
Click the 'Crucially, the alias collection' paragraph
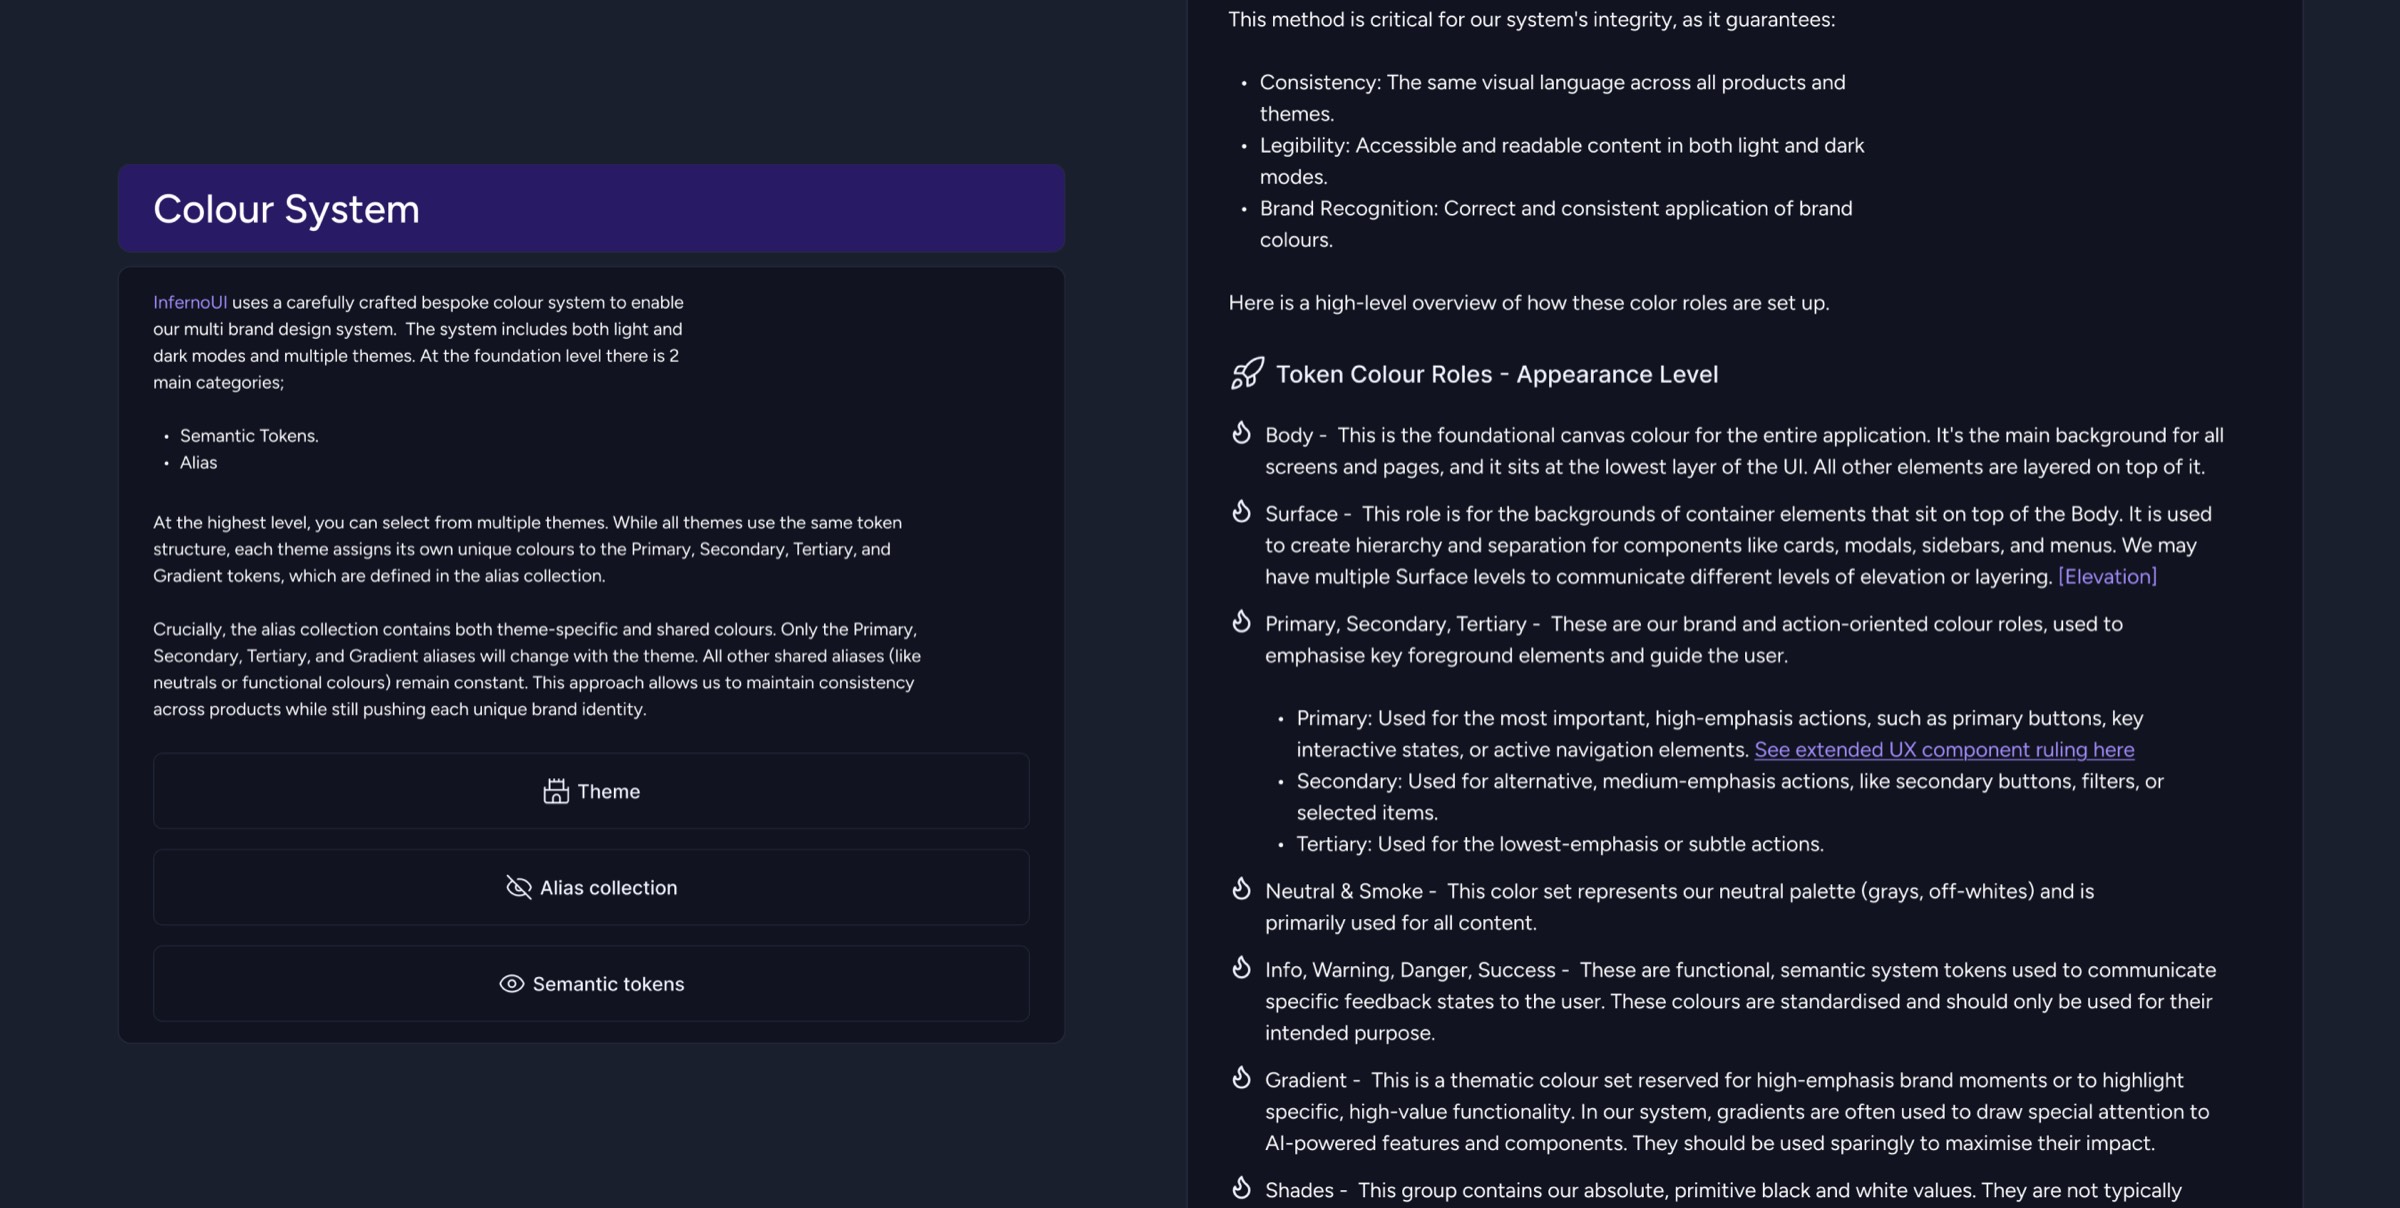pos(537,669)
